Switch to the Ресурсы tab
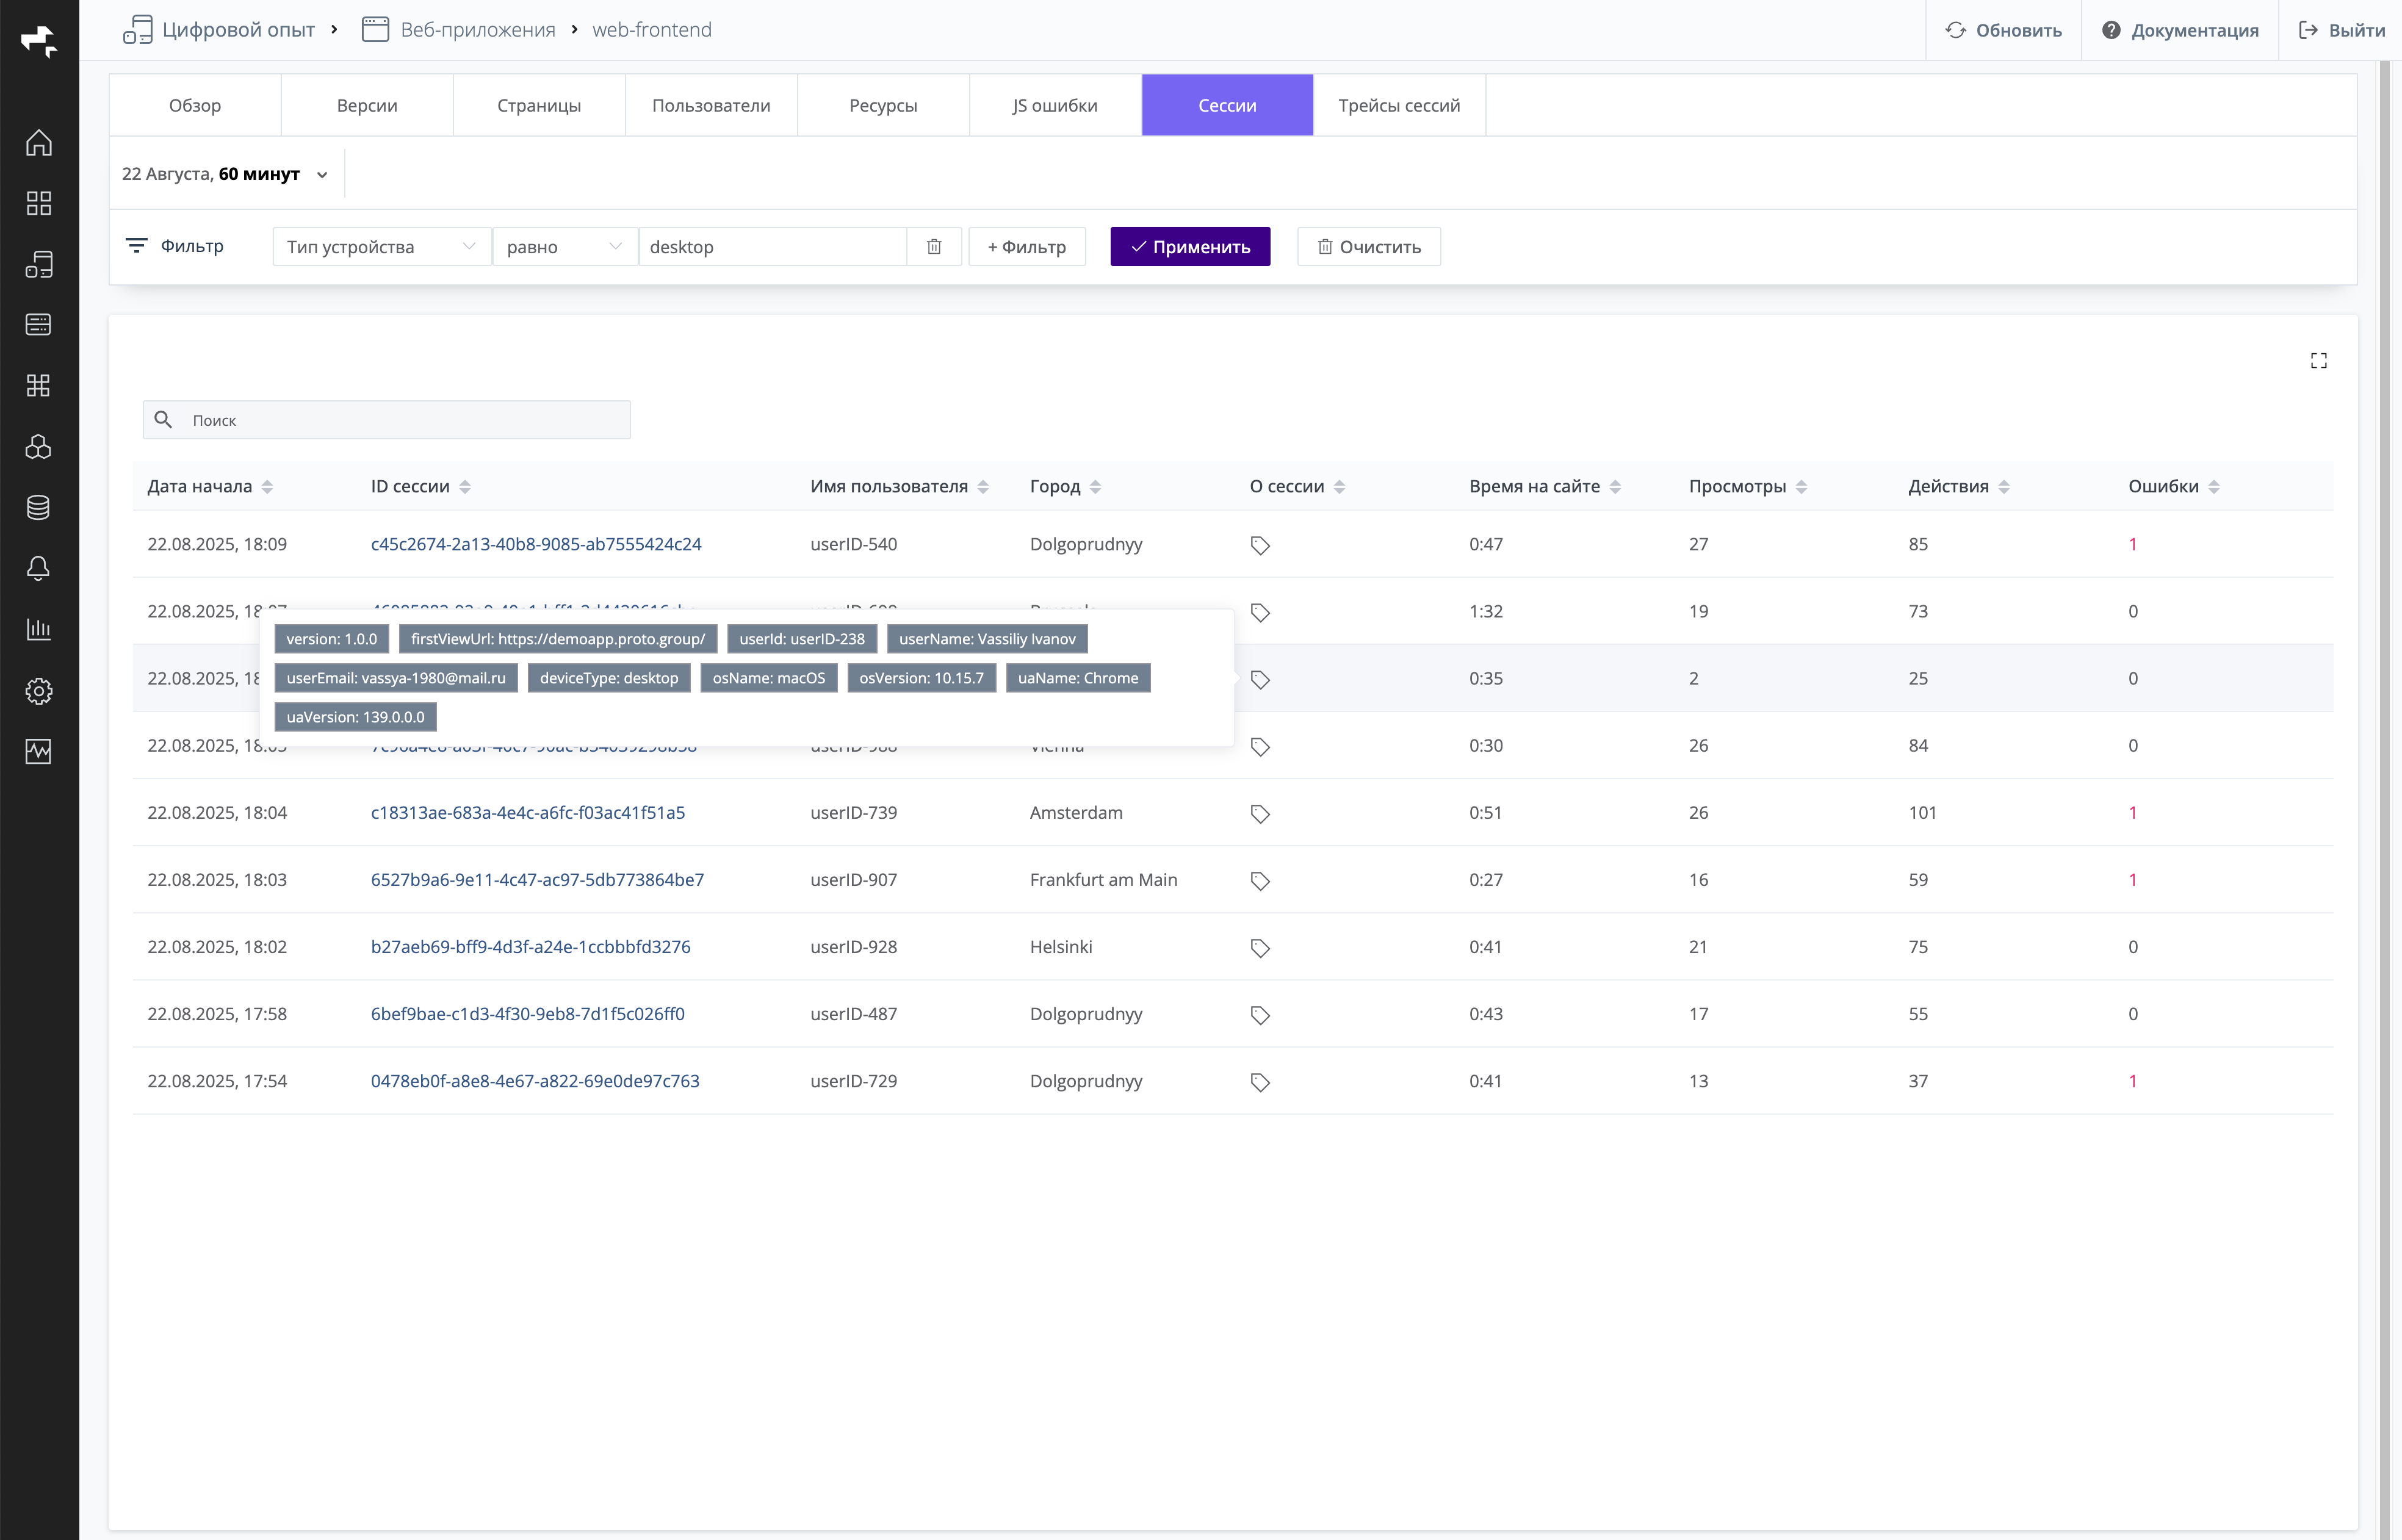 click(883, 105)
